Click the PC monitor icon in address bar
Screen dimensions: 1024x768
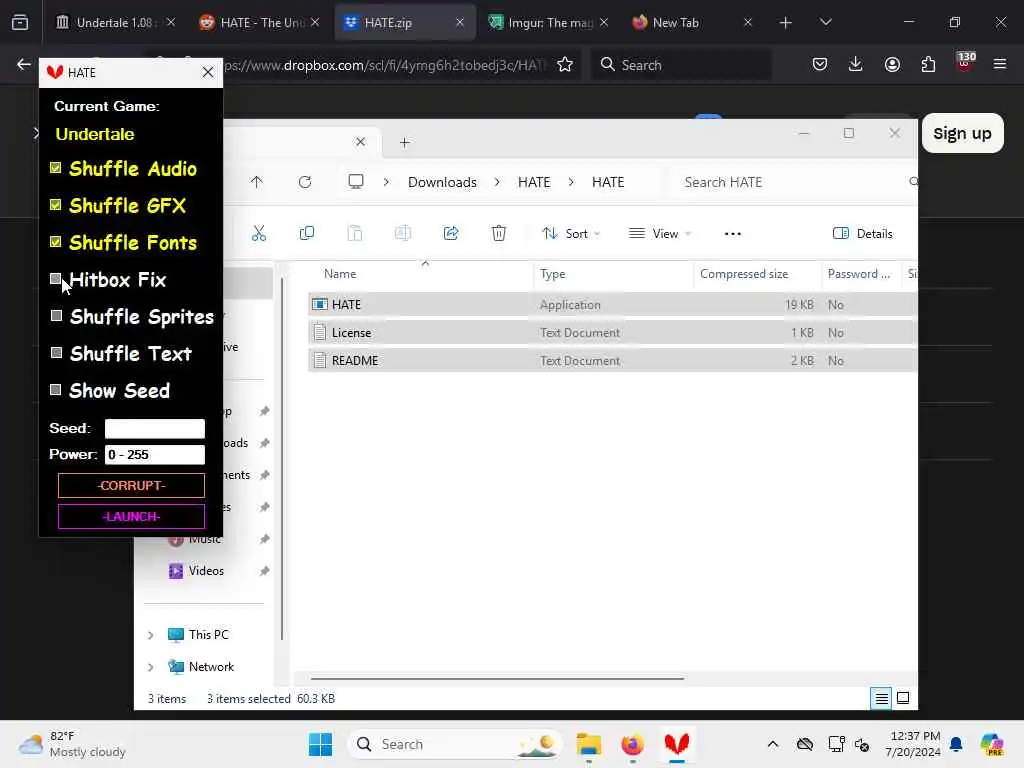click(356, 182)
